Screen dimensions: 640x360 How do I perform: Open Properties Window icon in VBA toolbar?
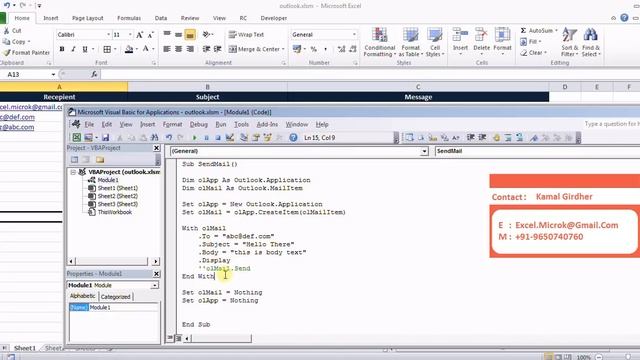click(256, 138)
